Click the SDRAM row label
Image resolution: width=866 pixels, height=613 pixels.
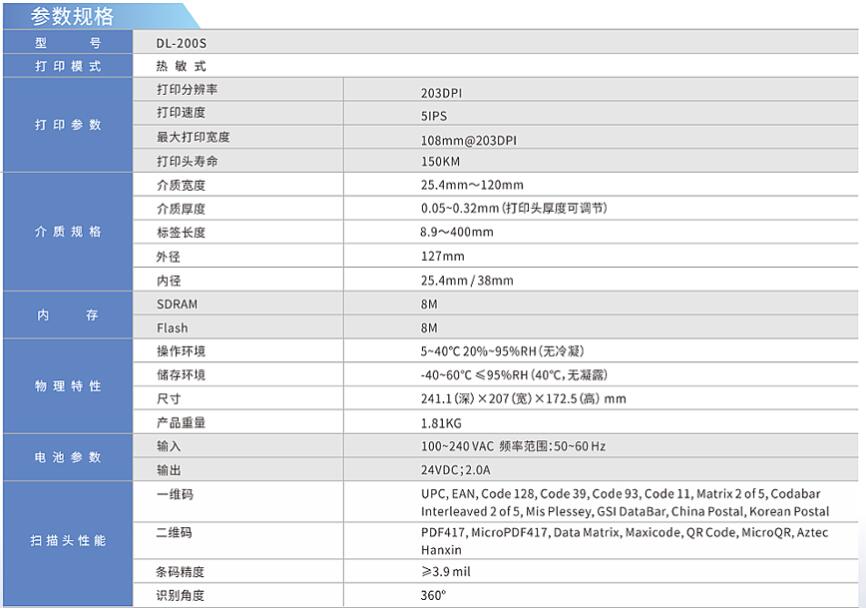pos(175,303)
